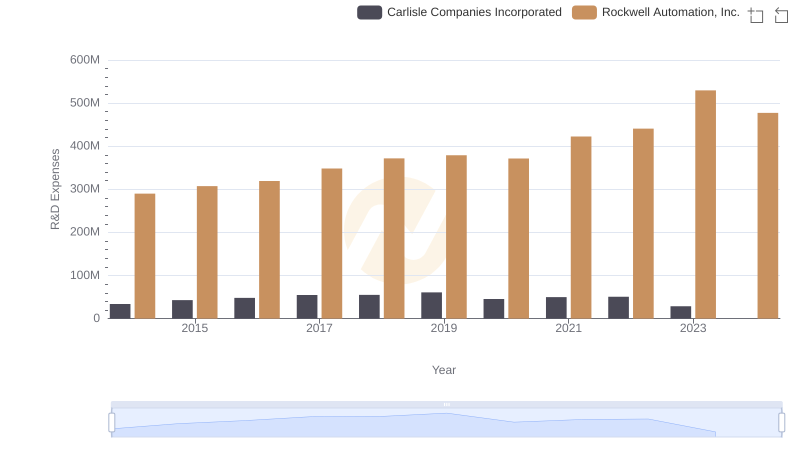The width and height of the screenshot is (800, 461).
Task: Click the zoom reset restore icon
Action: pos(781,15)
